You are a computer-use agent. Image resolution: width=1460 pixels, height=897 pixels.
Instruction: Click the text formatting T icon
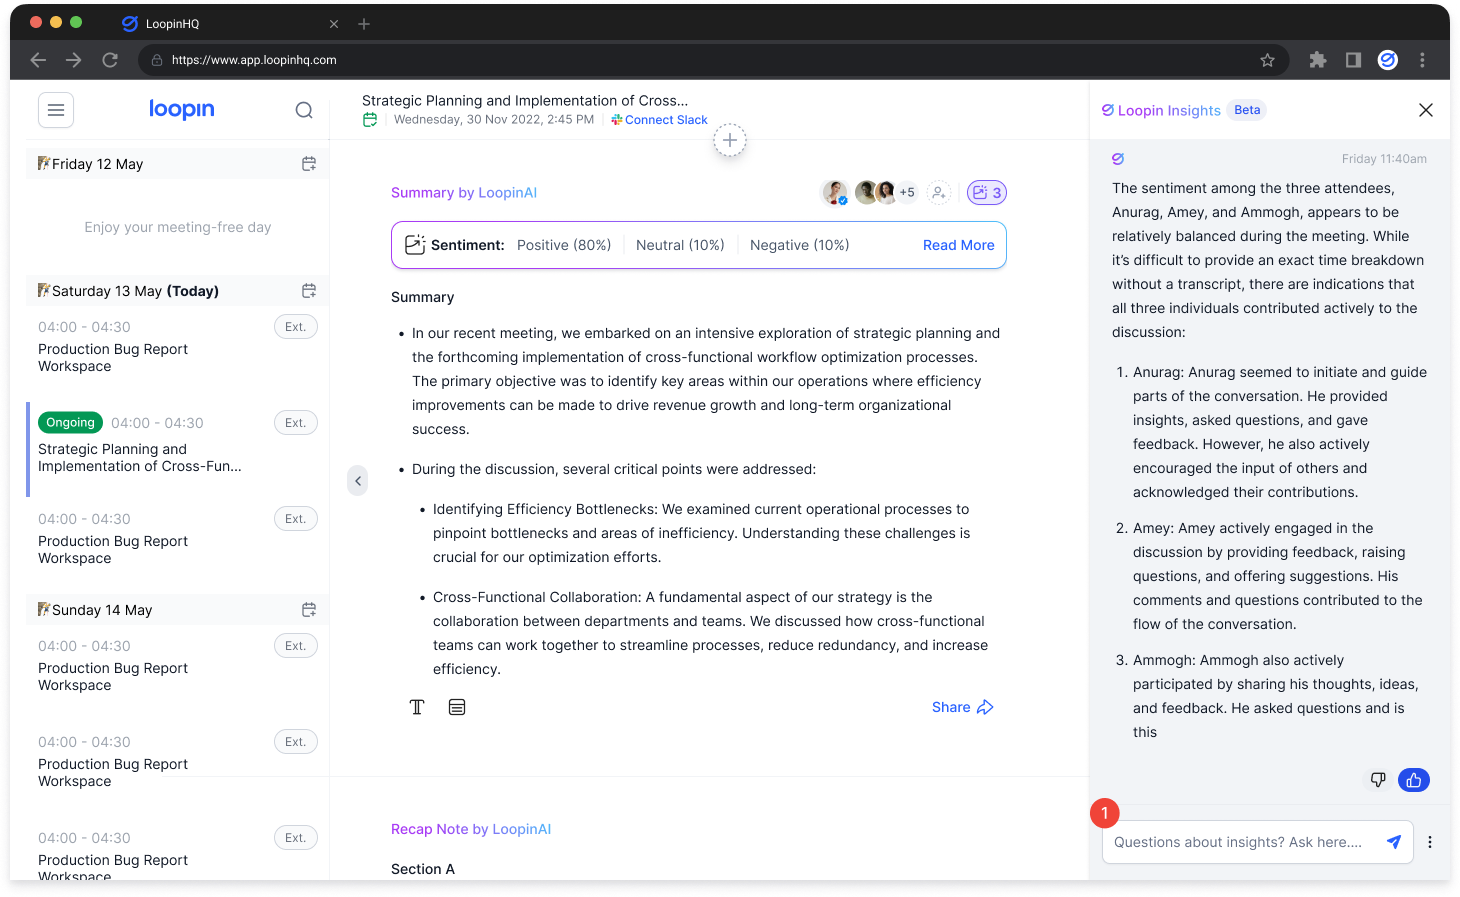[417, 707]
